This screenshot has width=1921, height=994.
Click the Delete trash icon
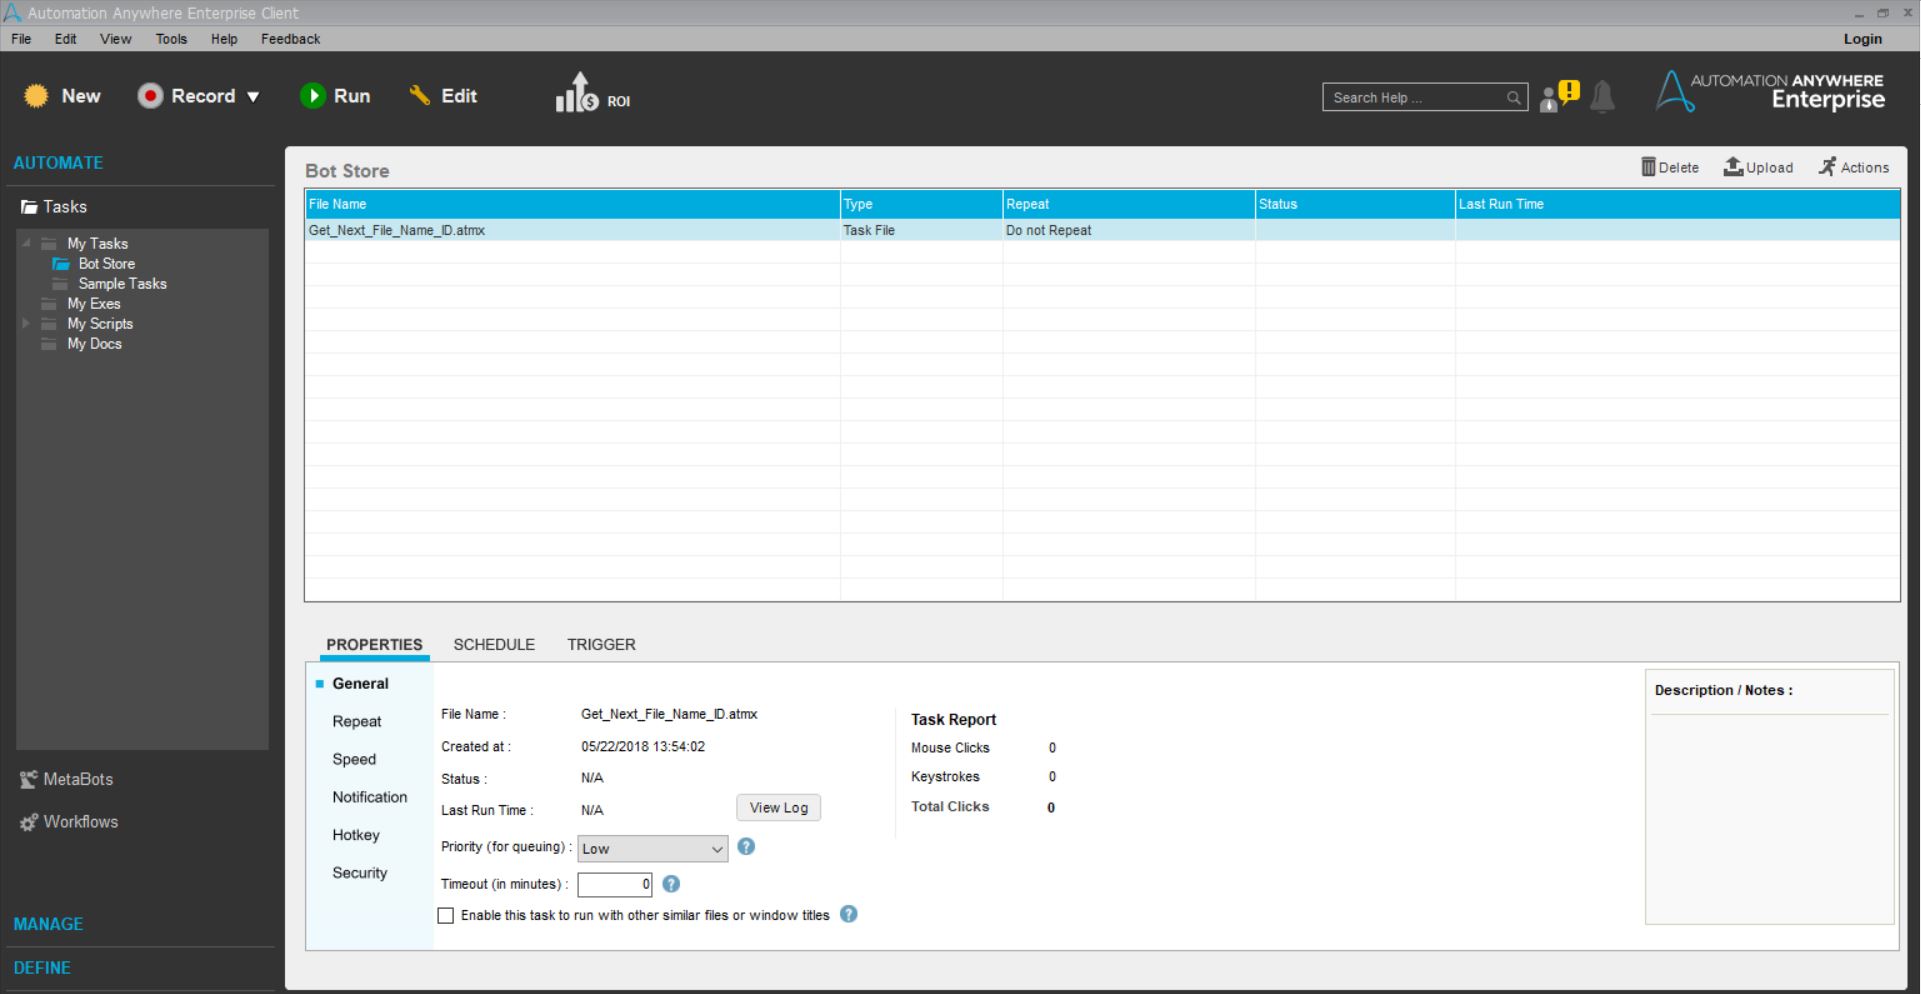click(x=1648, y=167)
